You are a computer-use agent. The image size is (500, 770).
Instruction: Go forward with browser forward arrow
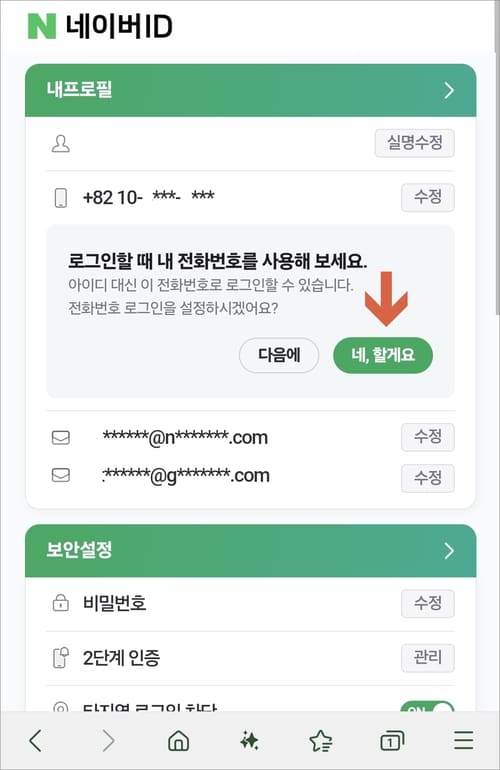108,740
